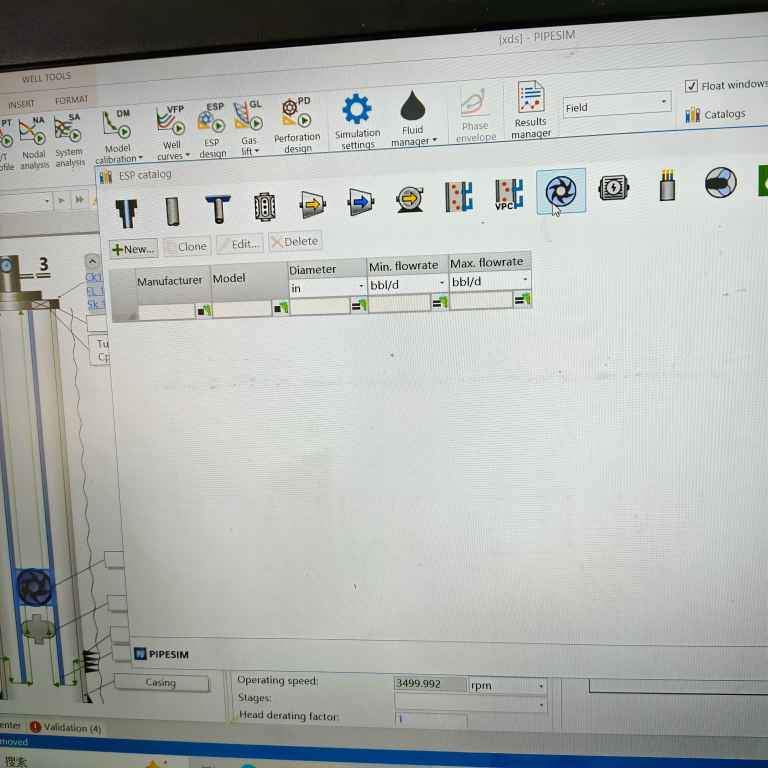Screen dimensions: 768x768
Task: Click Manufacturer filter field
Action: click(x=167, y=312)
